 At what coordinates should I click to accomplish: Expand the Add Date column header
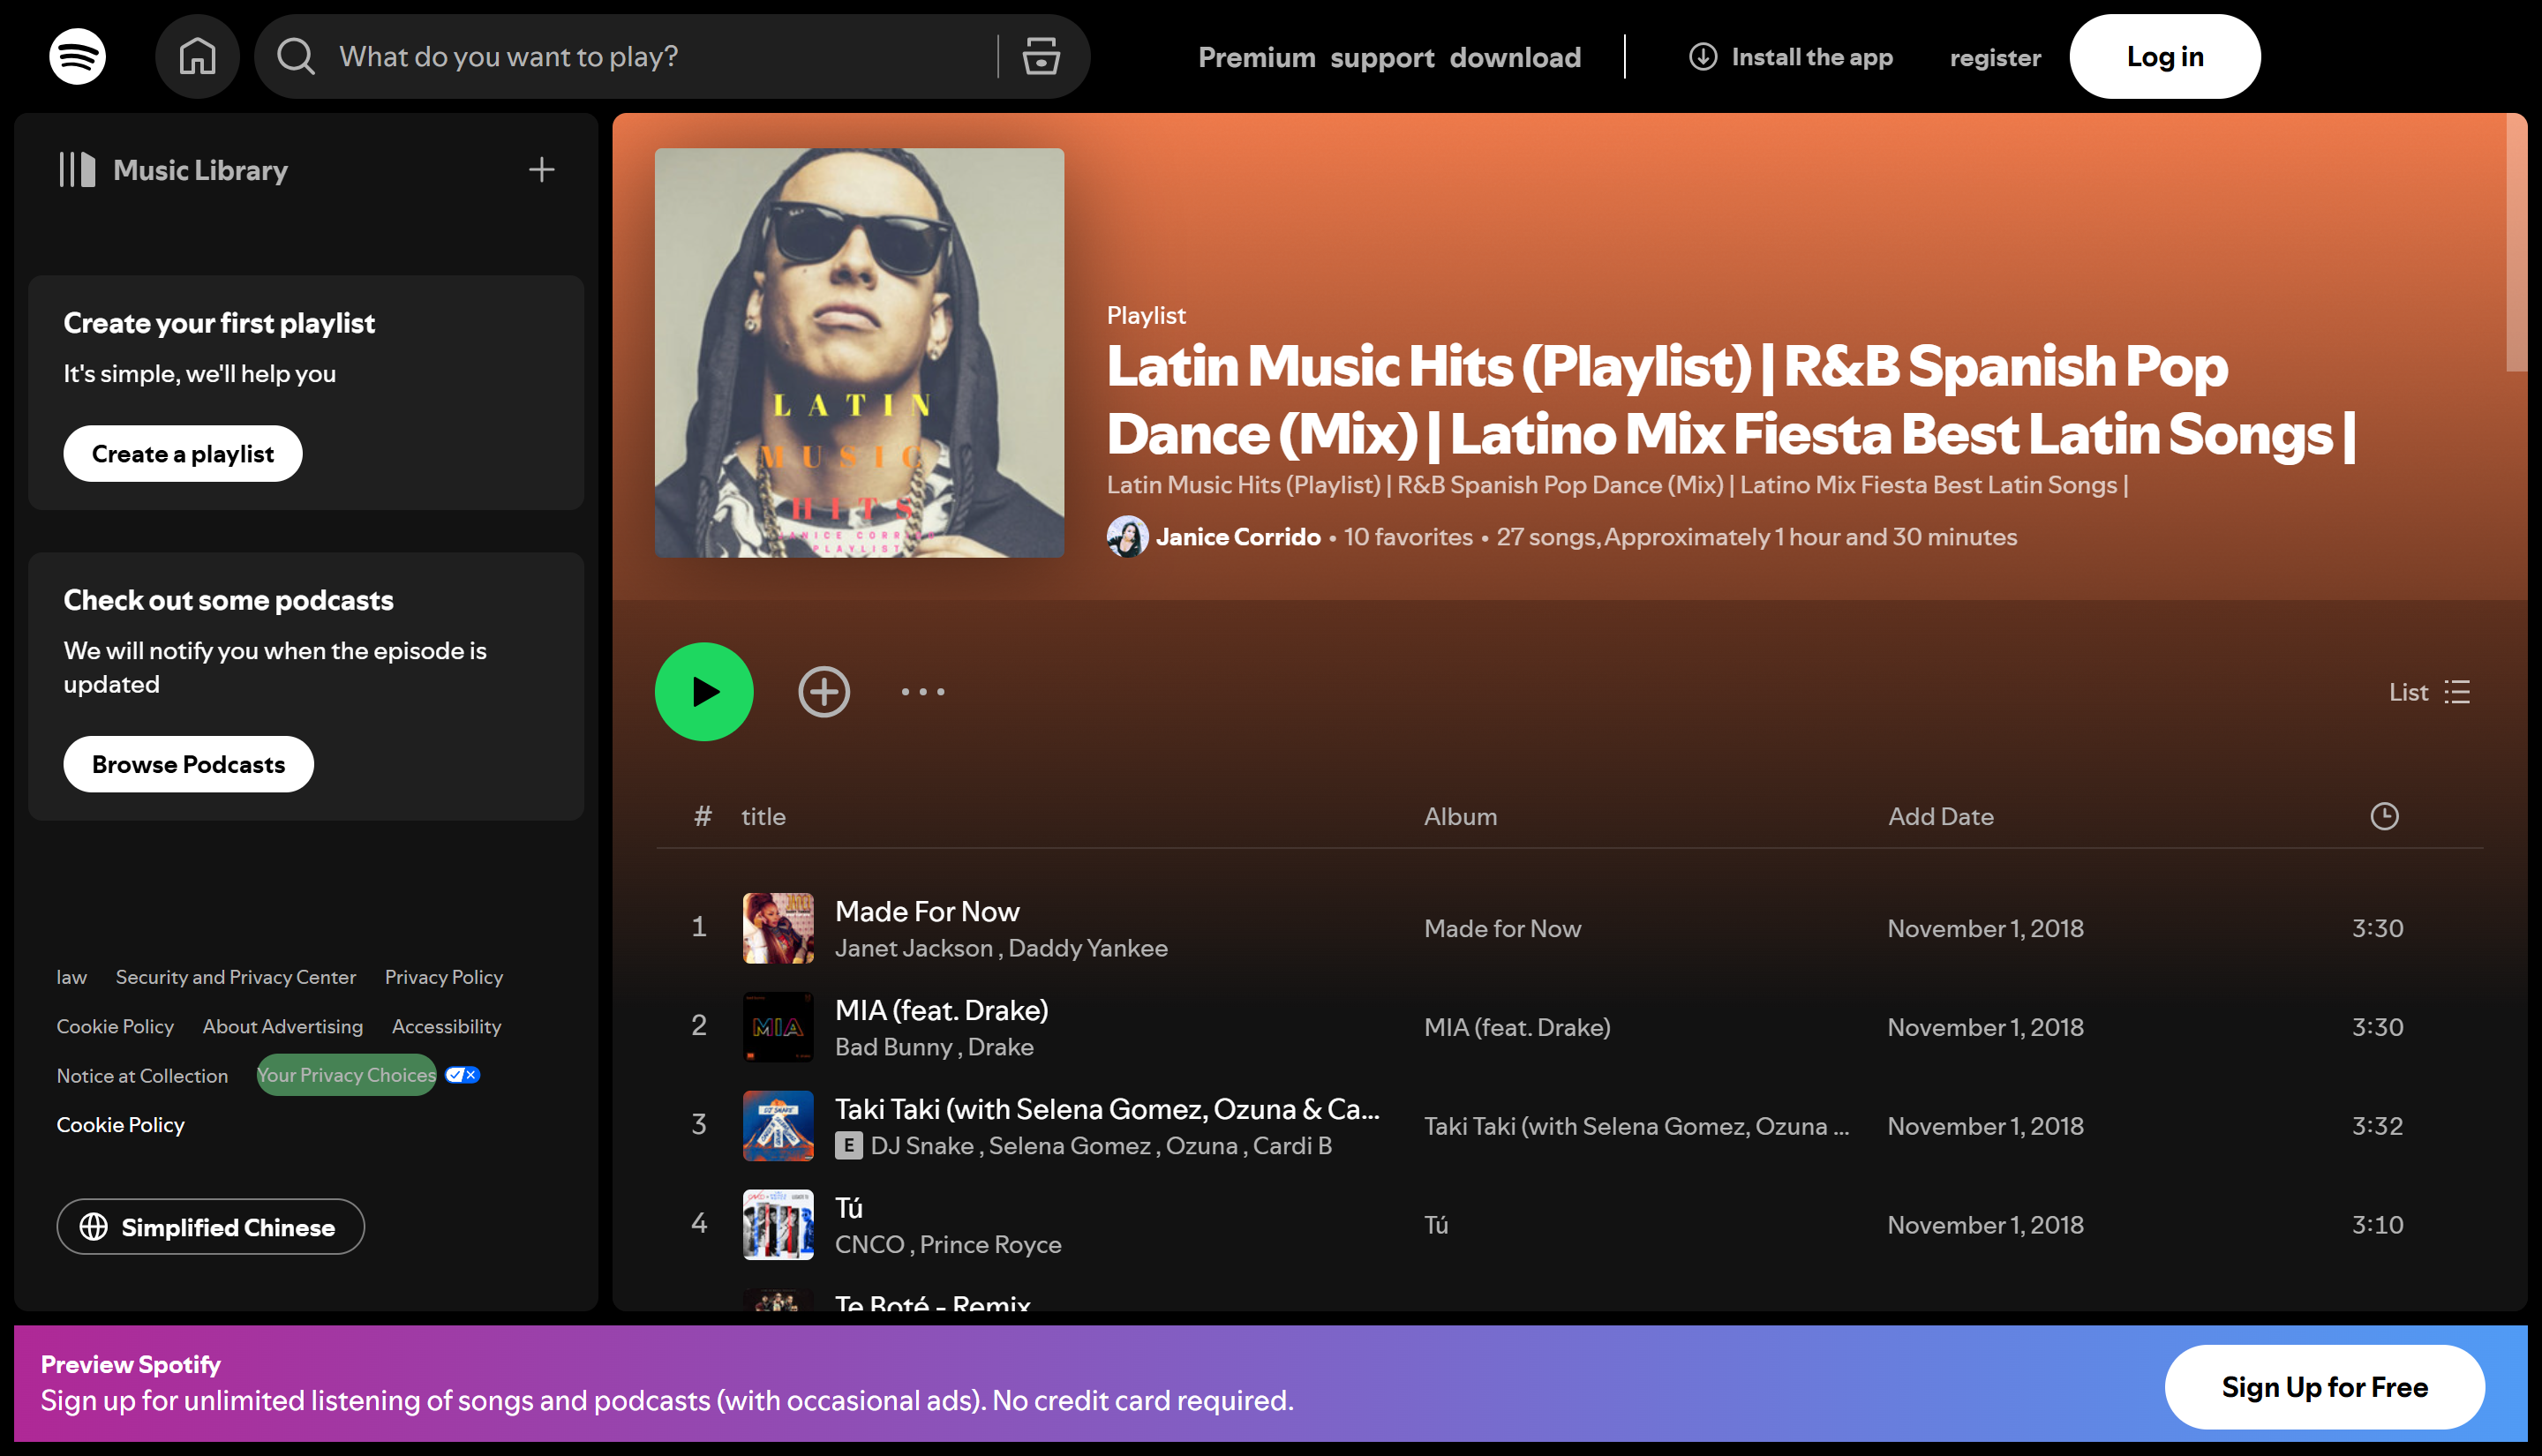coord(1940,815)
